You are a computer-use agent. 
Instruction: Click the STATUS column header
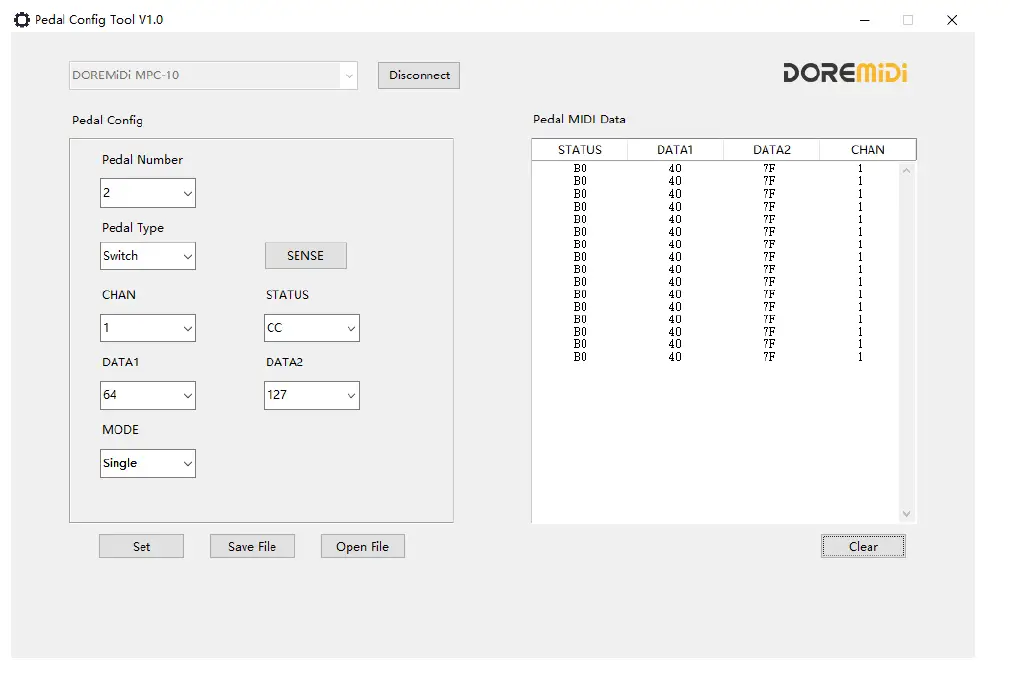[580, 149]
